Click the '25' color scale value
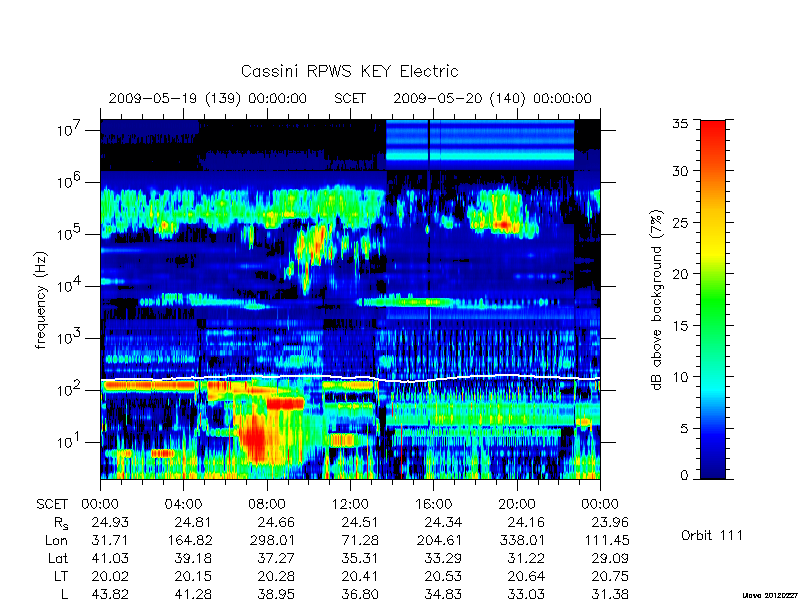The image size is (800, 600). click(x=680, y=222)
